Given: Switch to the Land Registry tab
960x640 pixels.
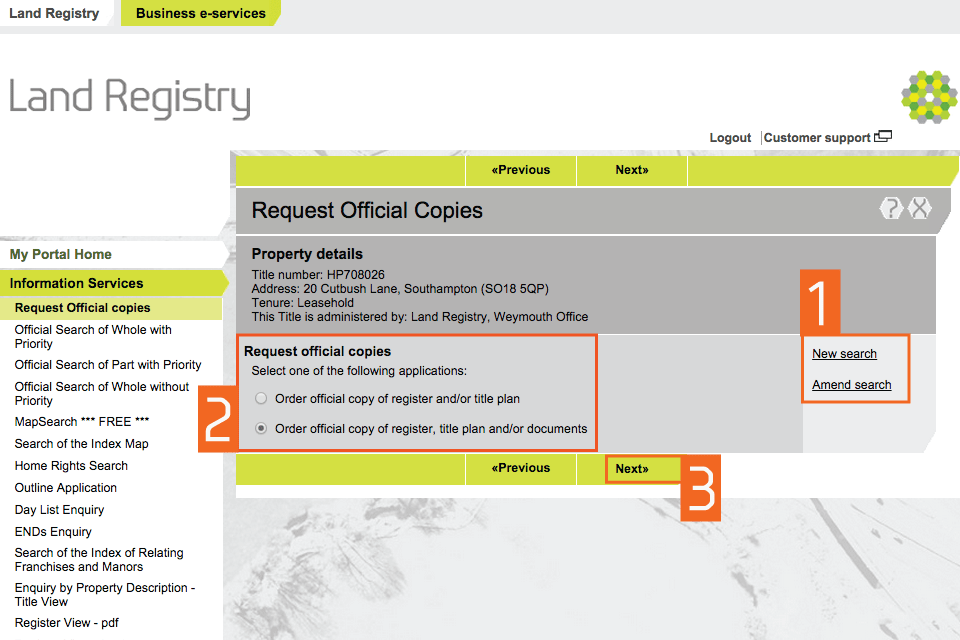Looking at the screenshot, I should click(54, 13).
